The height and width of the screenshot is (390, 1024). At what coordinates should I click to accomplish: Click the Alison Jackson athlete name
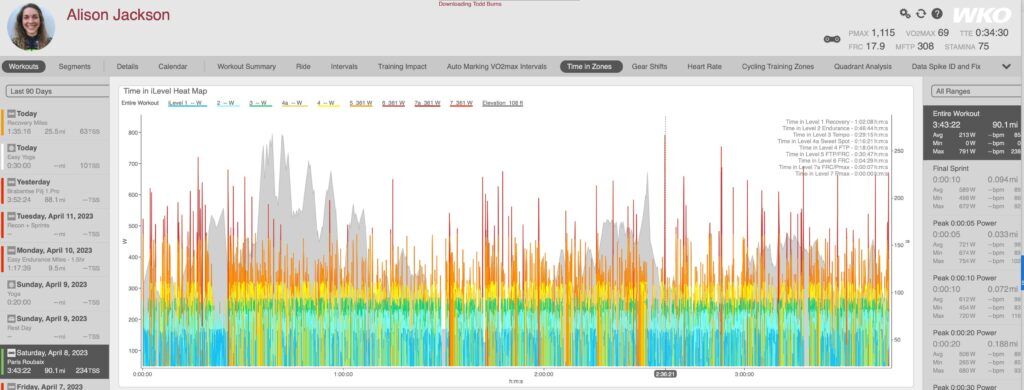pos(118,14)
